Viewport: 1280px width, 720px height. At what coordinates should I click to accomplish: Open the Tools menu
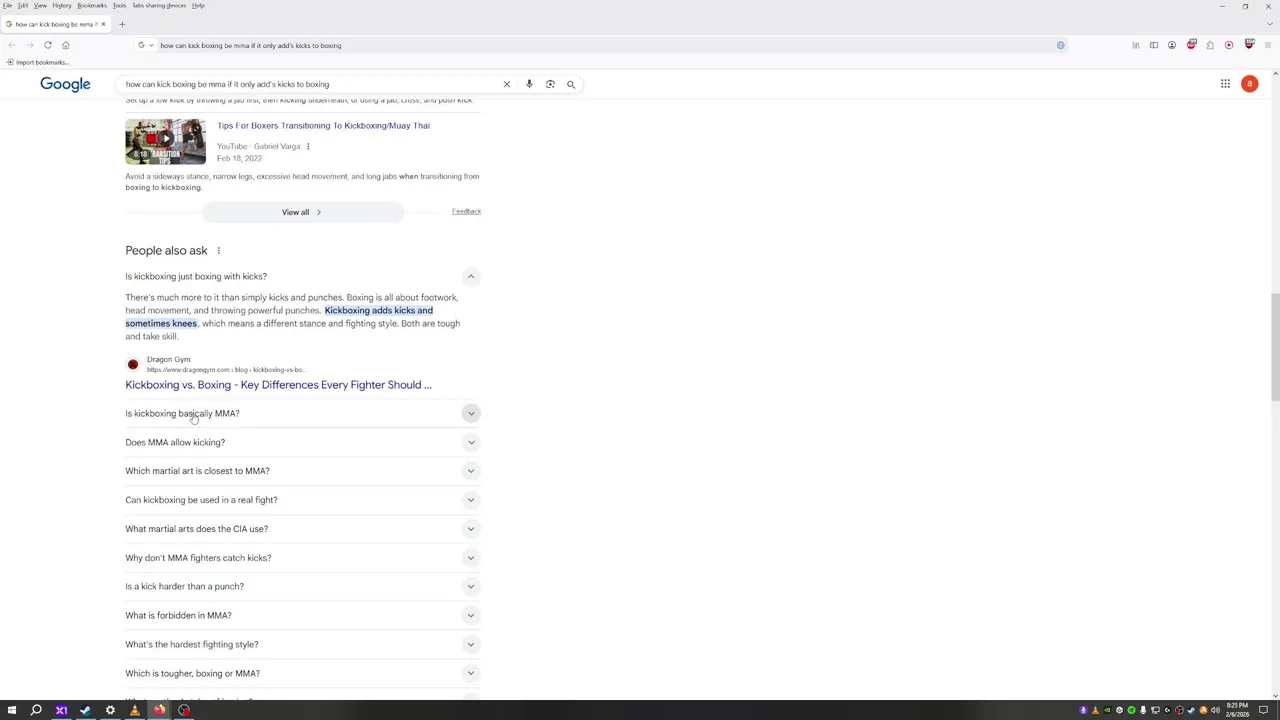coord(119,6)
